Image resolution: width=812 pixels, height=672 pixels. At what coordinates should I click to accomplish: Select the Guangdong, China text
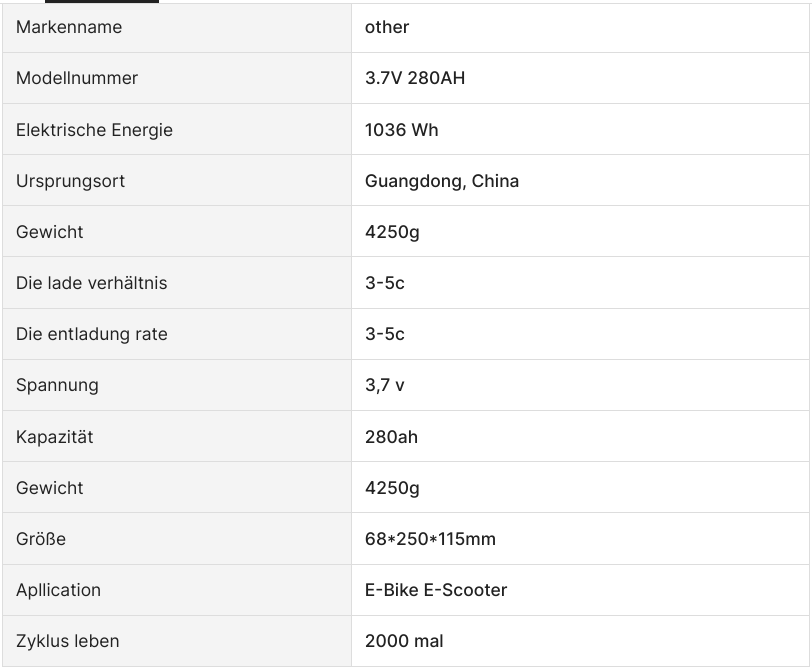441,181
